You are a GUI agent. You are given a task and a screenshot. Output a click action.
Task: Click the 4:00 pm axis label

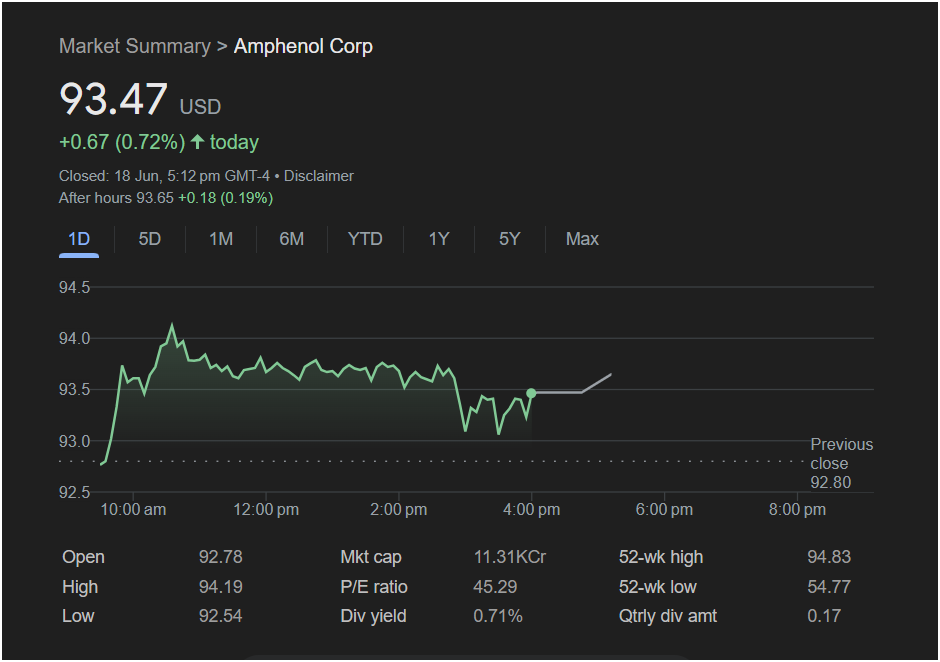(531, 510)
